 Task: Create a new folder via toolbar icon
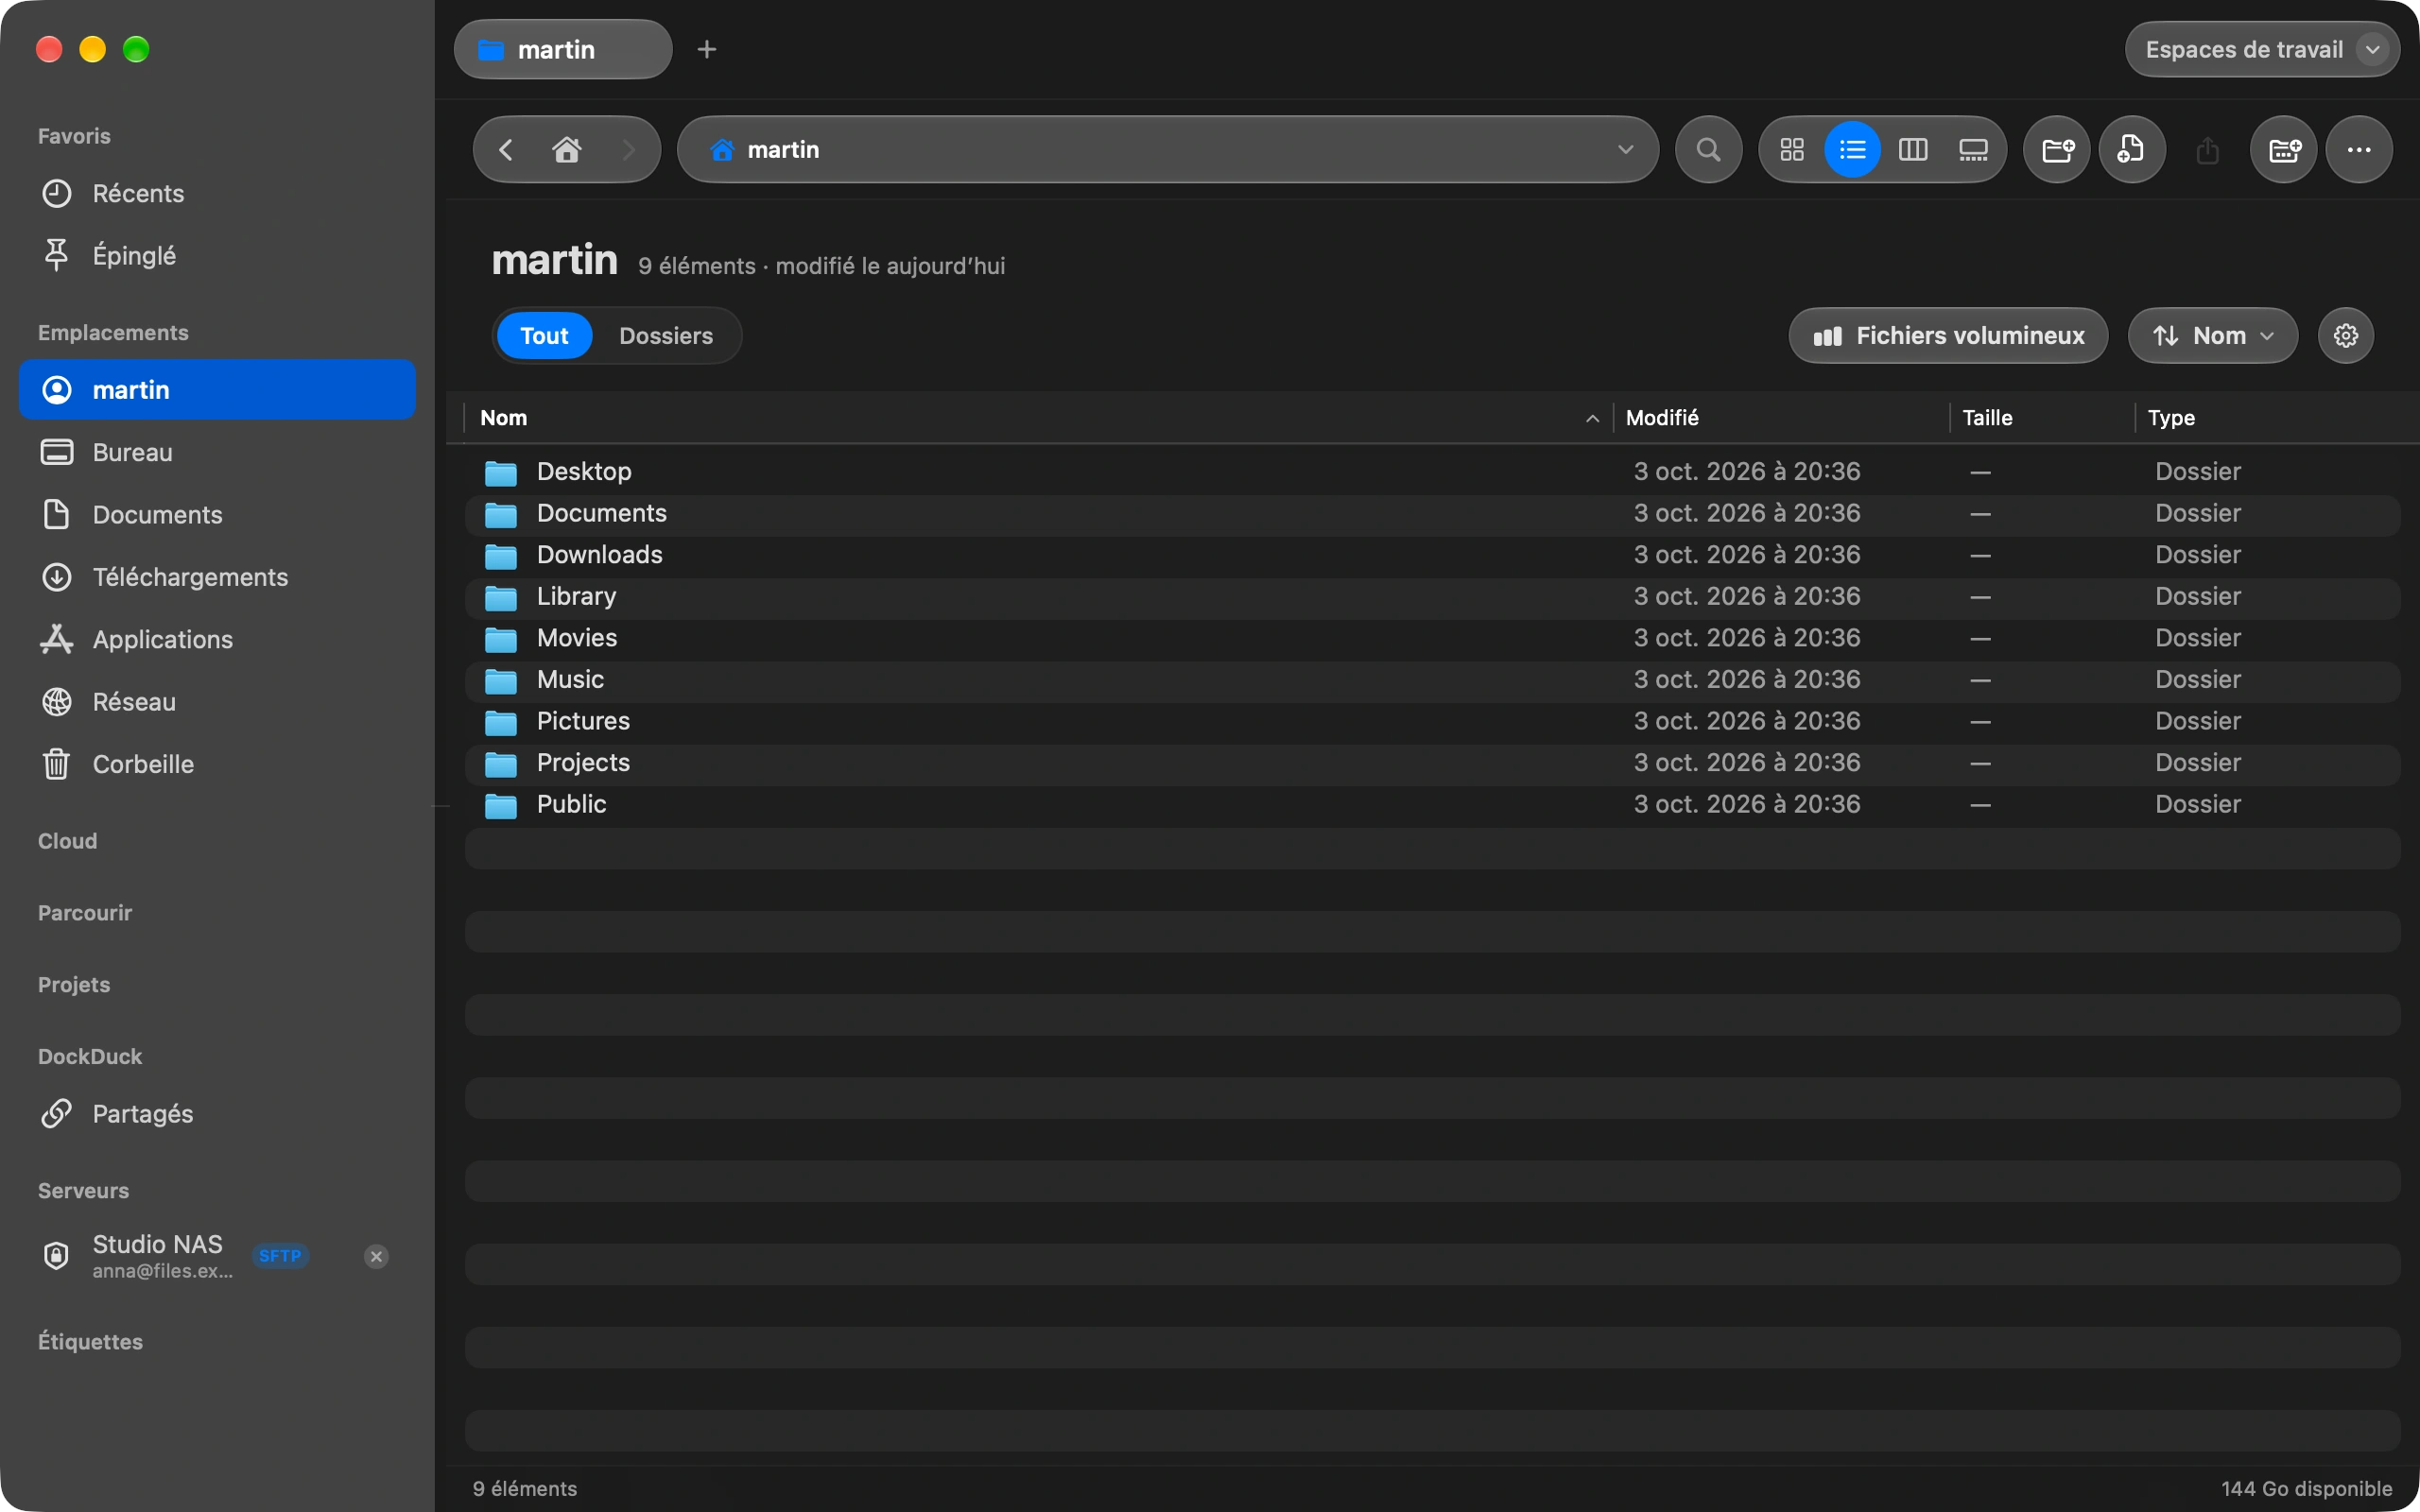(x=2057, y=150)
